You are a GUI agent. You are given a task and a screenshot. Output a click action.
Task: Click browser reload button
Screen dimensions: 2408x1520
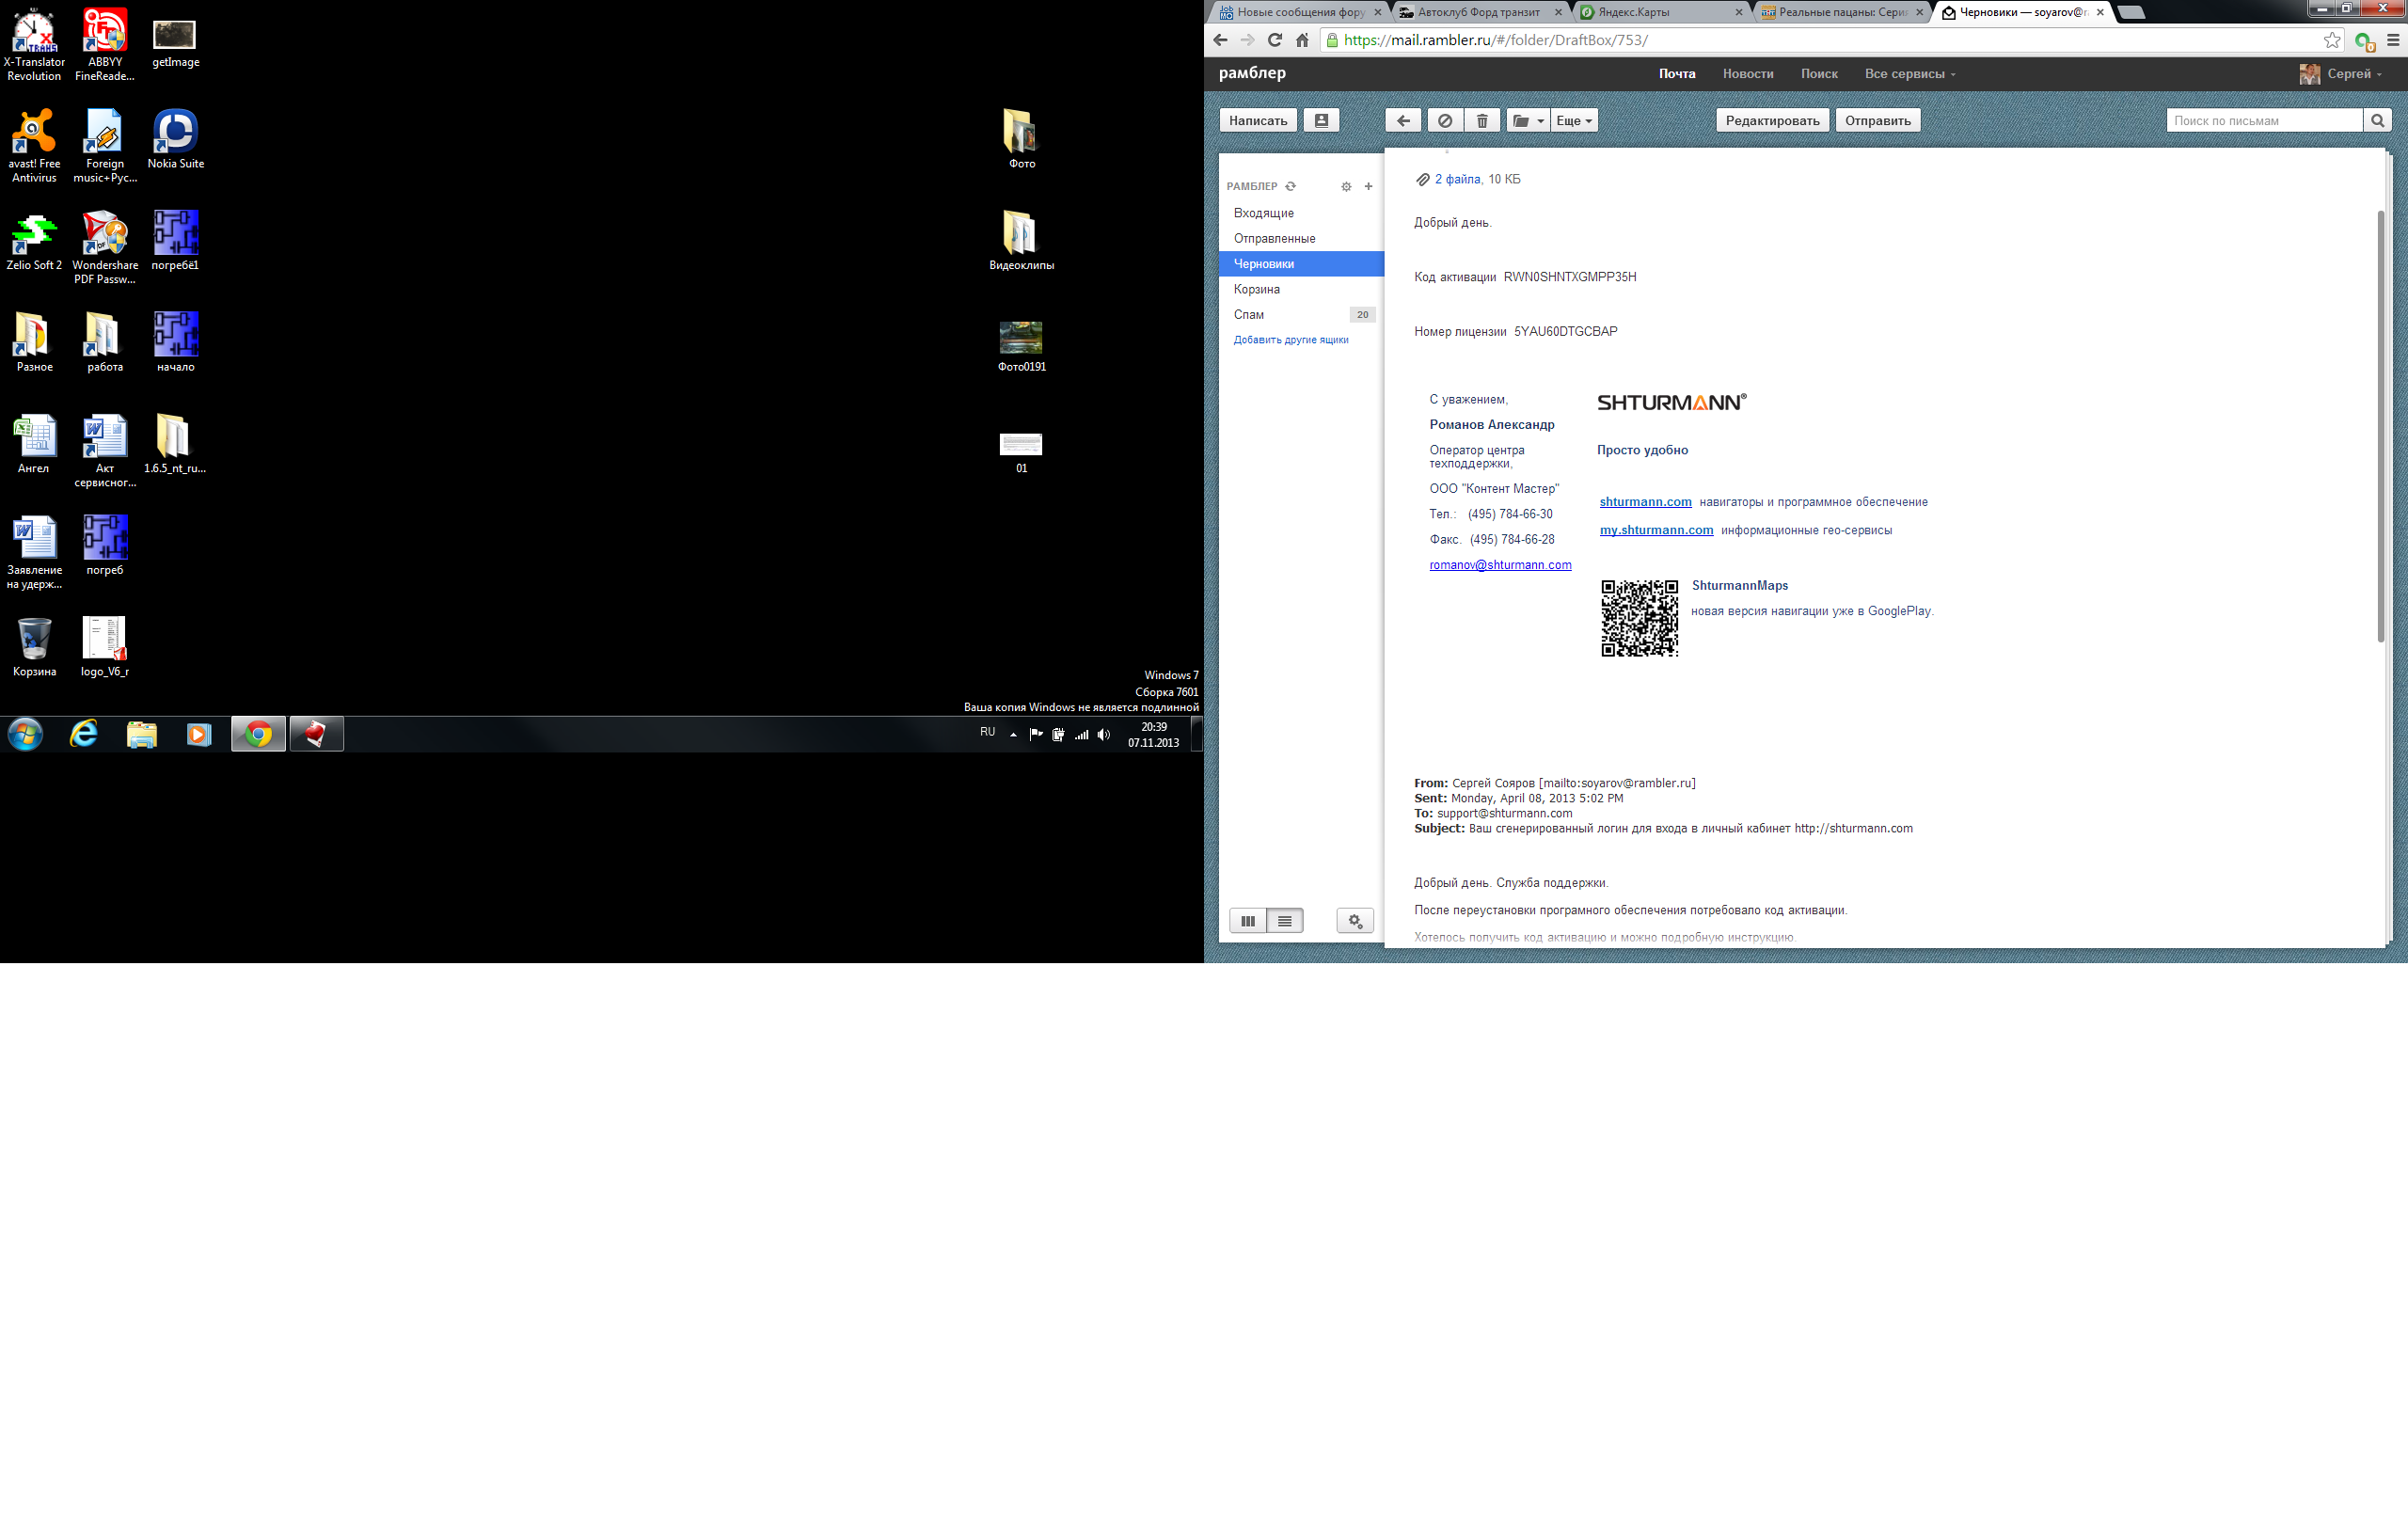1274,40
